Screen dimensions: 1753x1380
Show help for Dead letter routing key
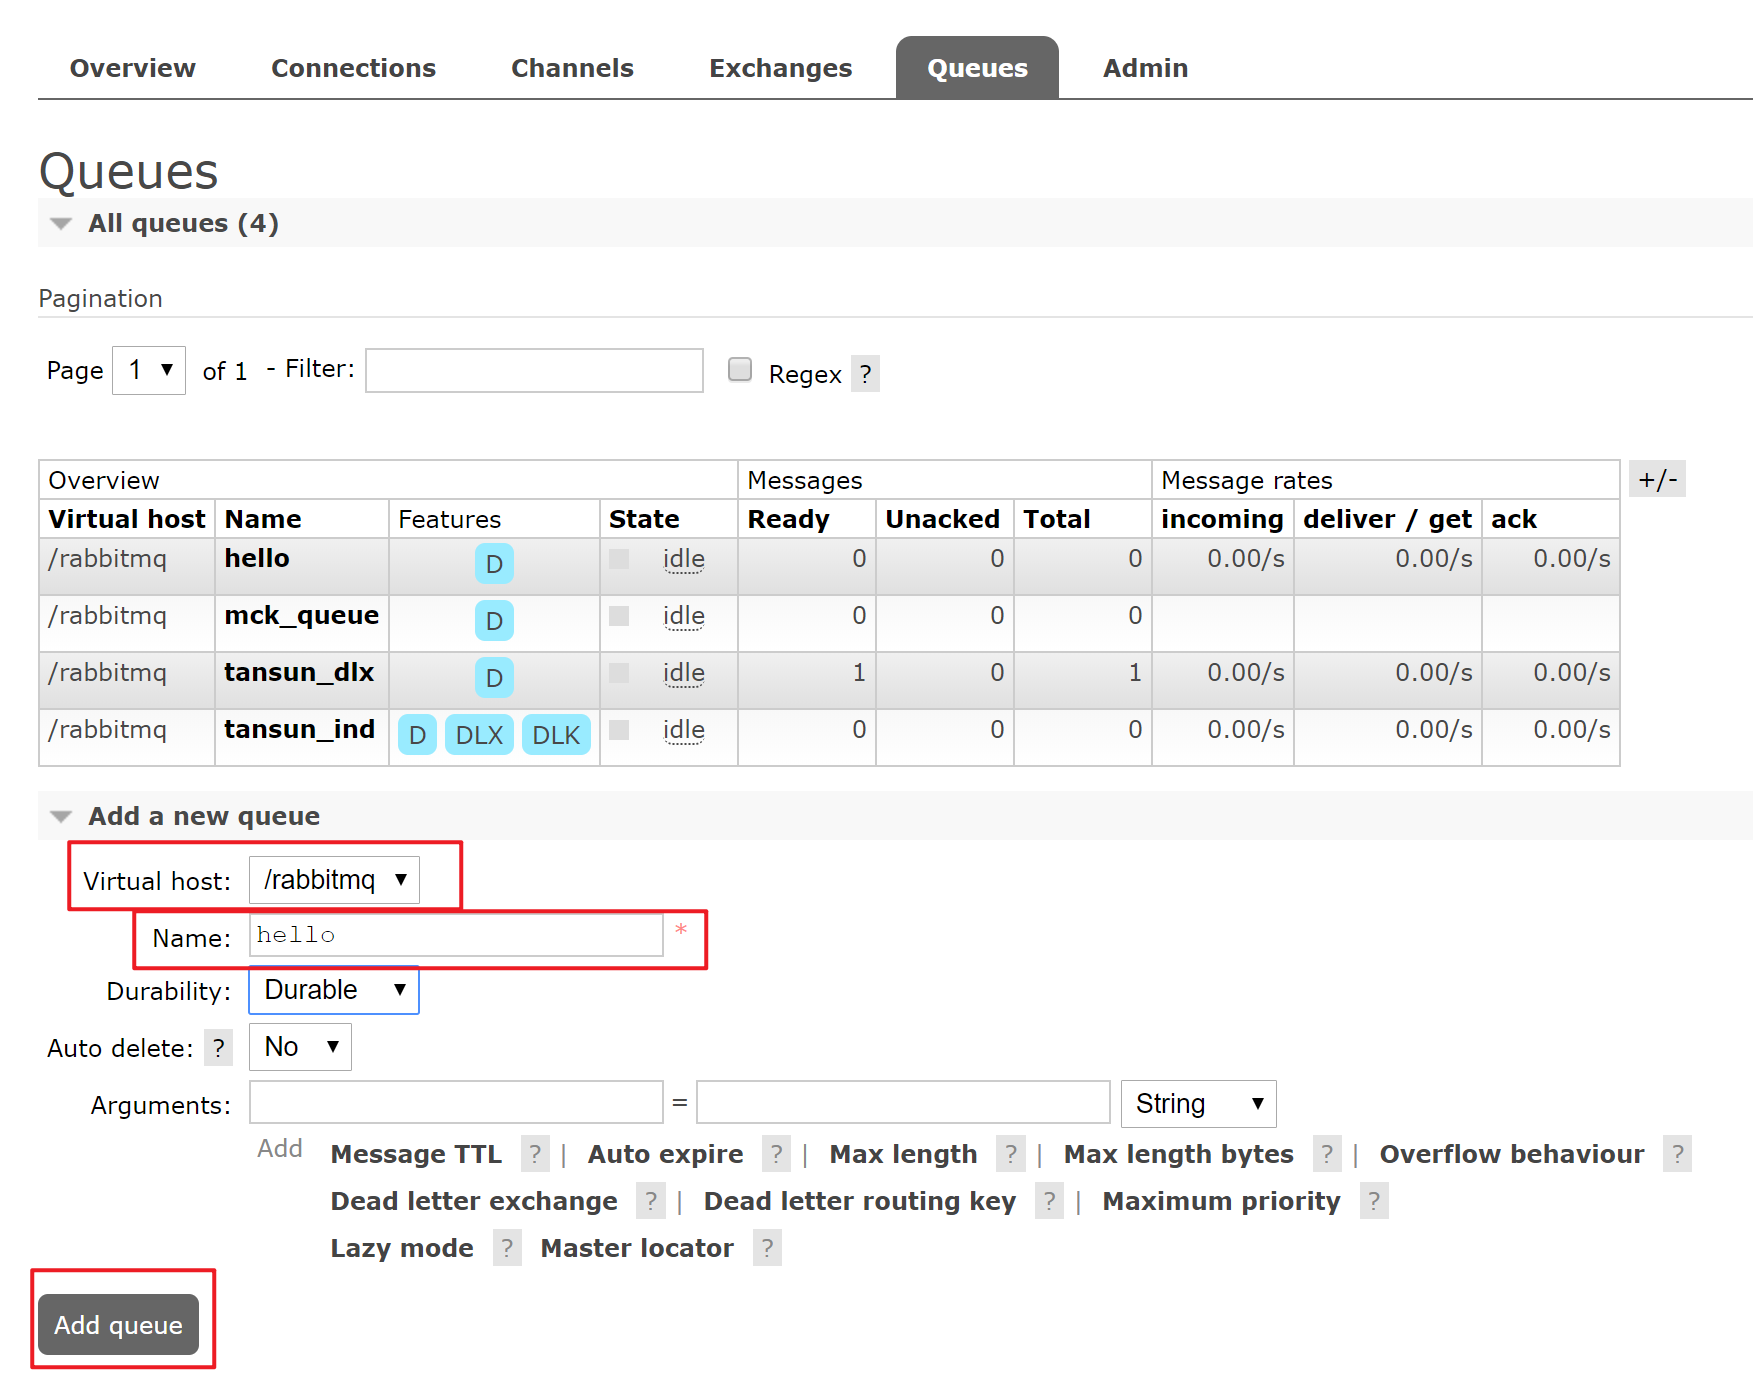[x=1049, y=1201]
